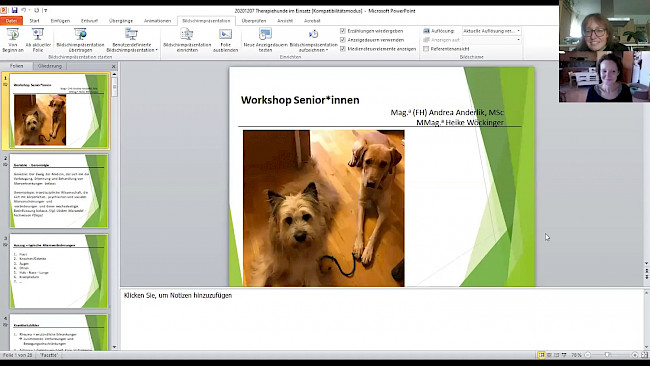650x366 pixels.
Task: Open Benutzerdefinierte Bildschirmpräsentation dropdown
Action: pyautogui.click(x=131, y=40)
